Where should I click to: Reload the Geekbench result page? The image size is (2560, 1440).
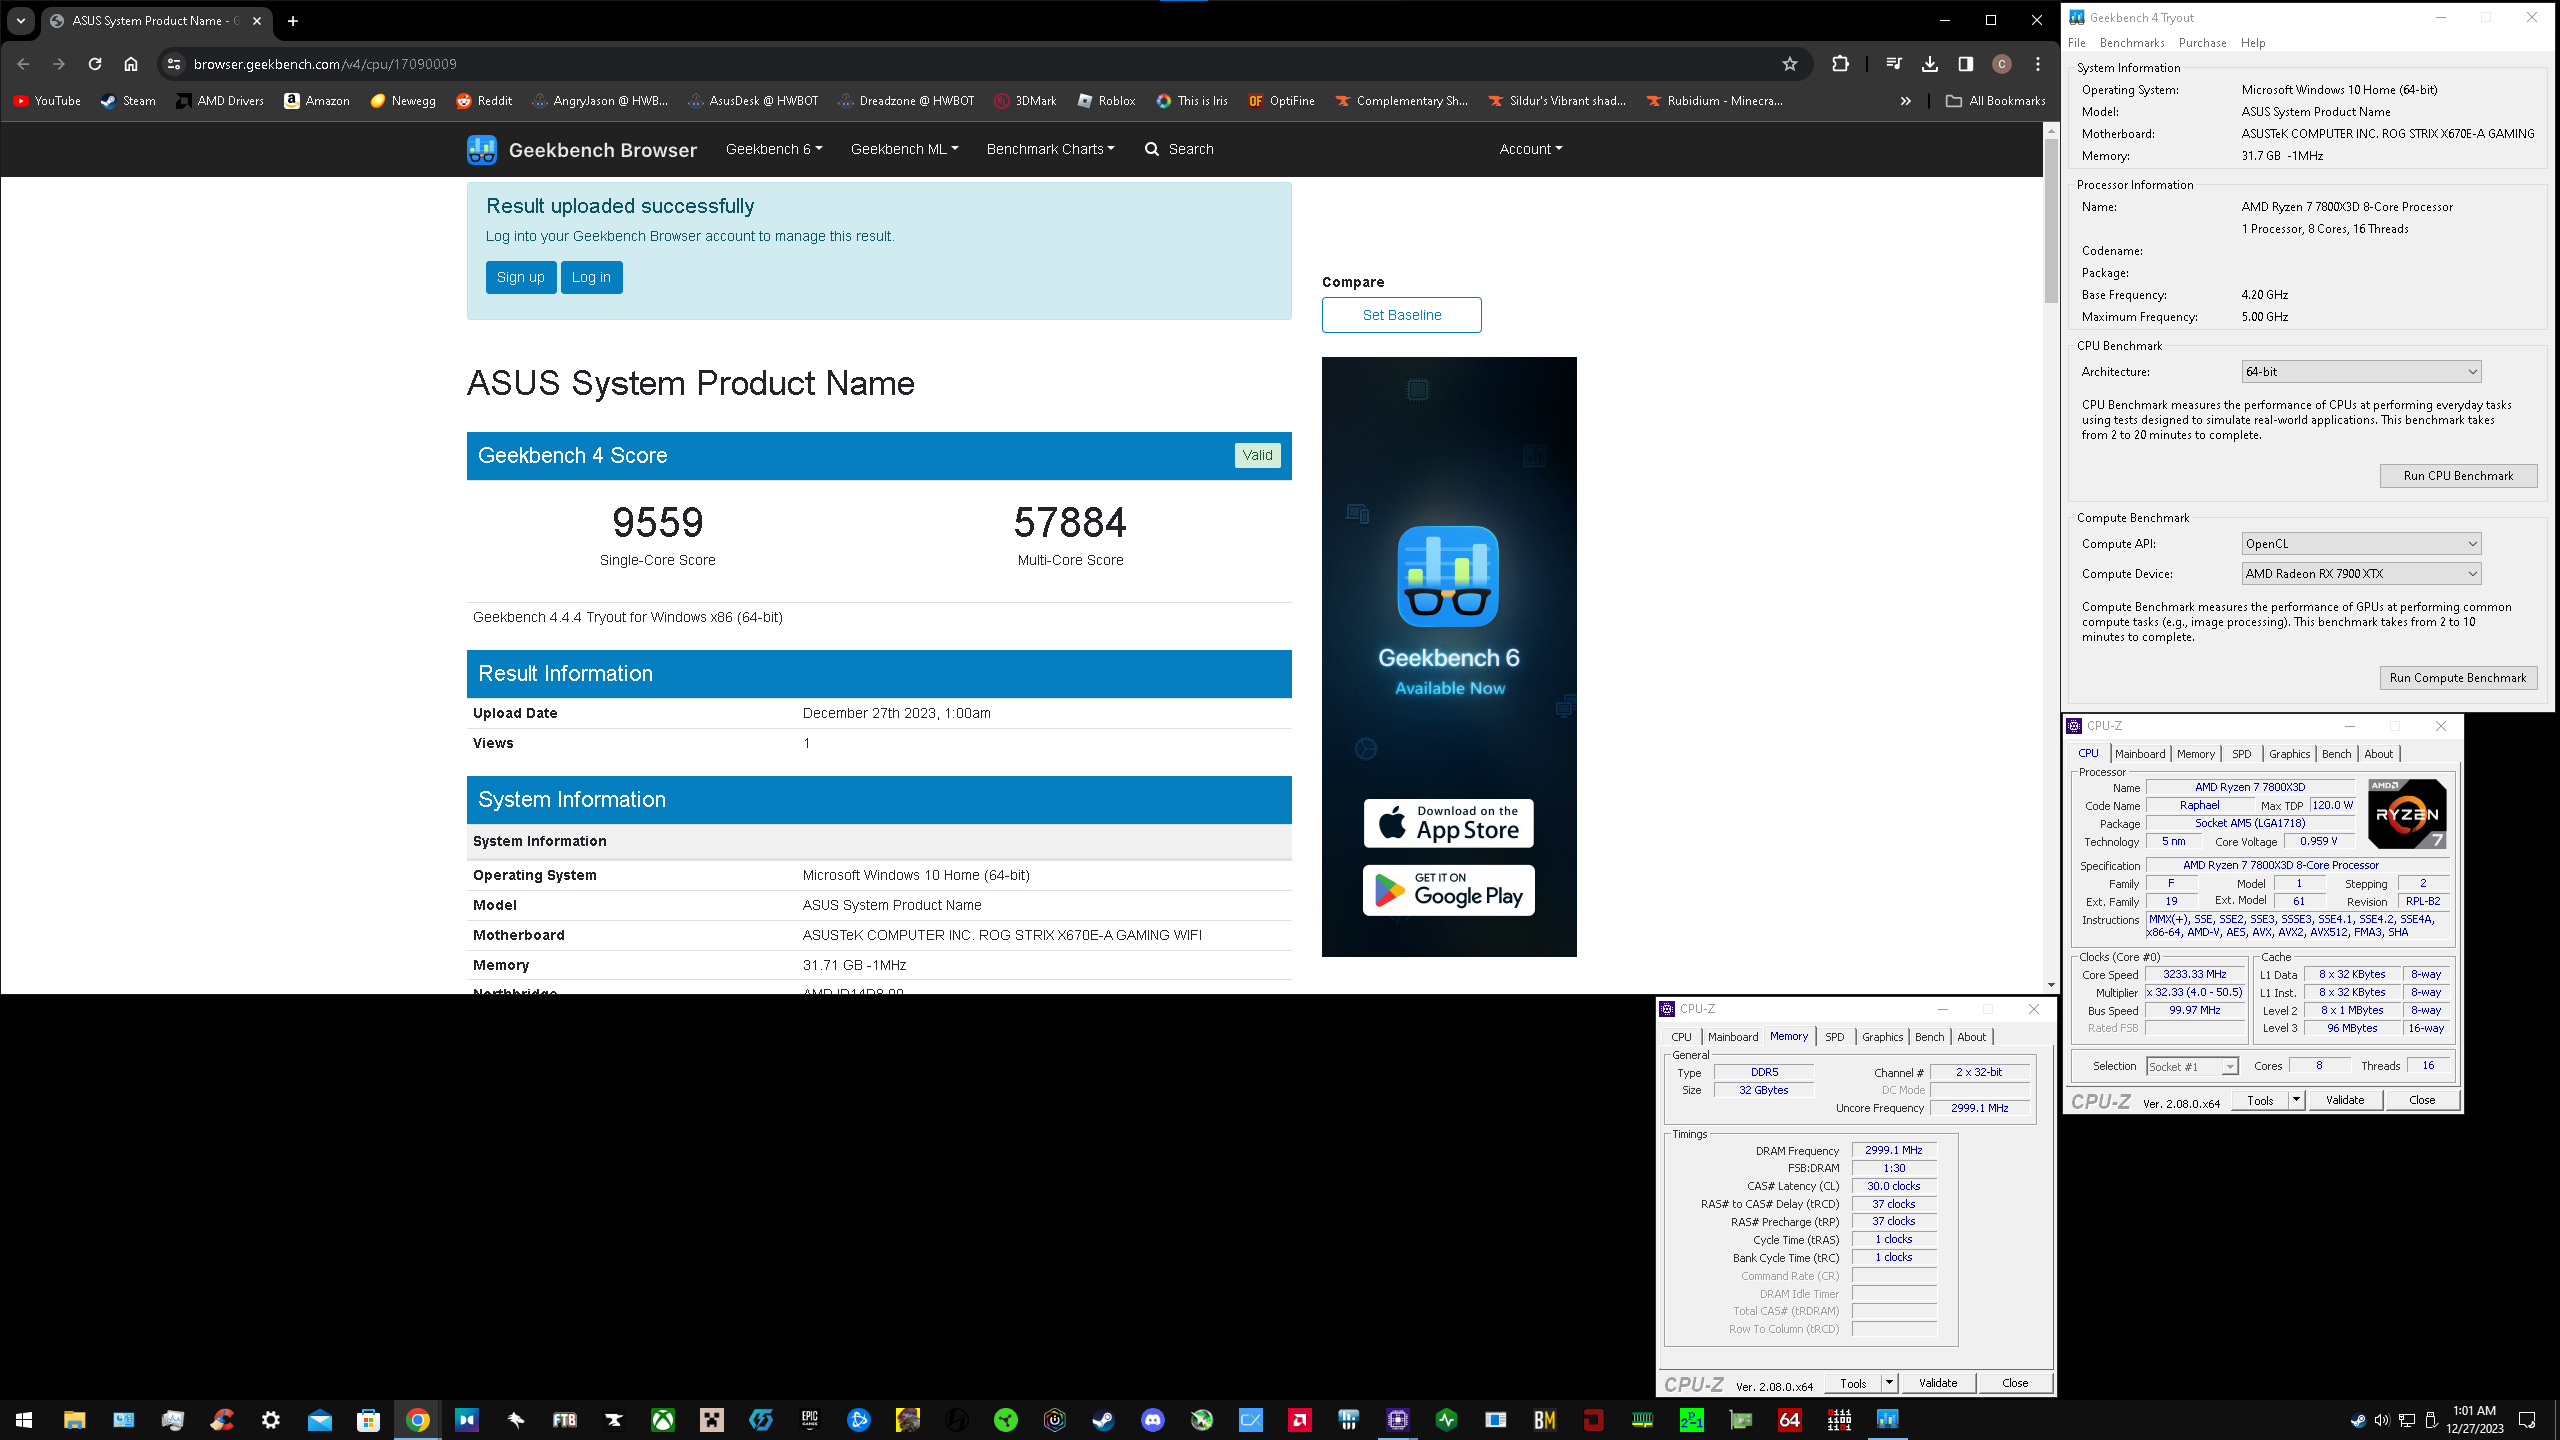pyautogui.click(x=95, y=64)
